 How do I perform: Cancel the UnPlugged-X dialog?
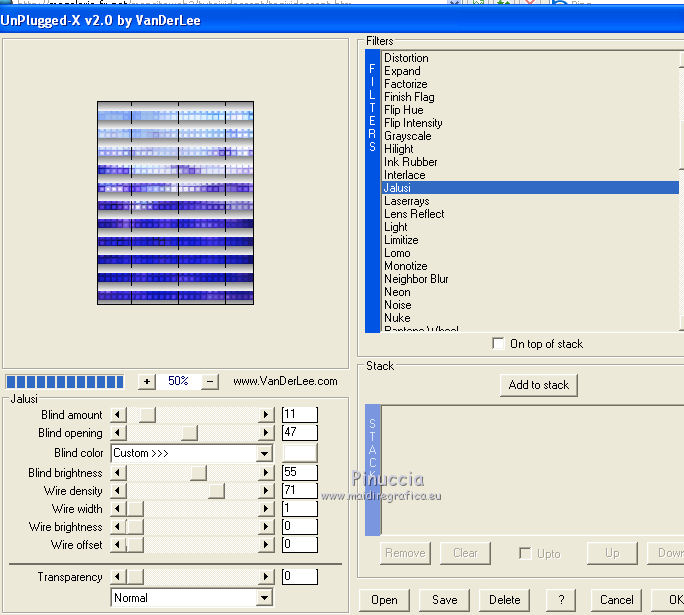616,600
